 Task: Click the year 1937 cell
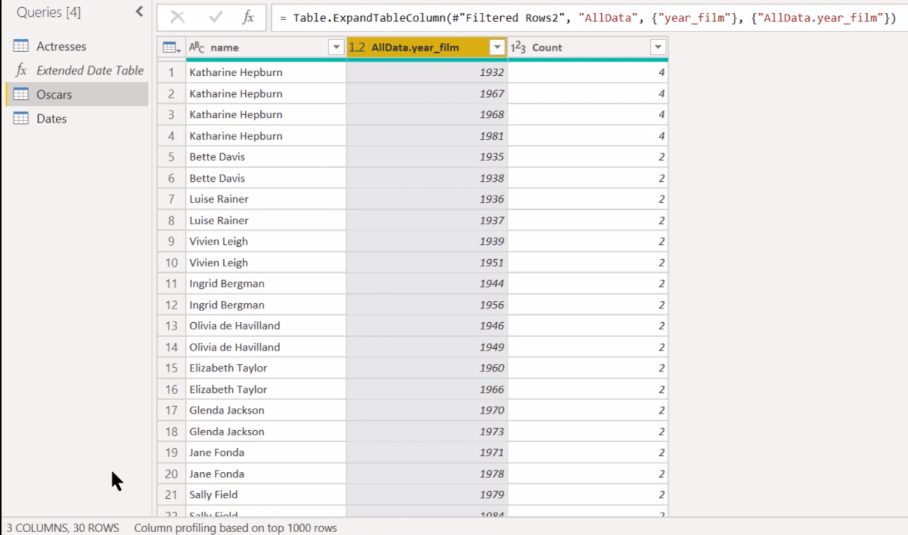click(427, 221)
